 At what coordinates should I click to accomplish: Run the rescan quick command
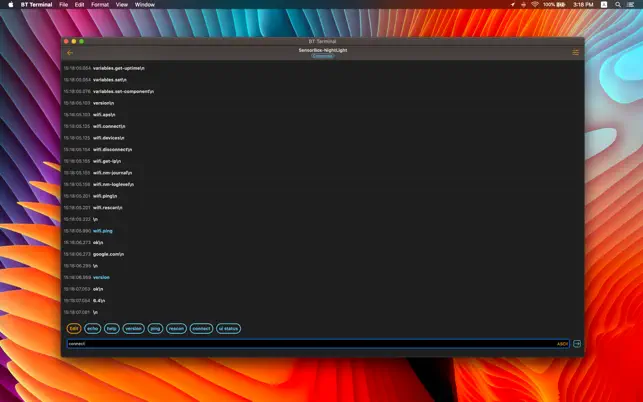(176, 329)
